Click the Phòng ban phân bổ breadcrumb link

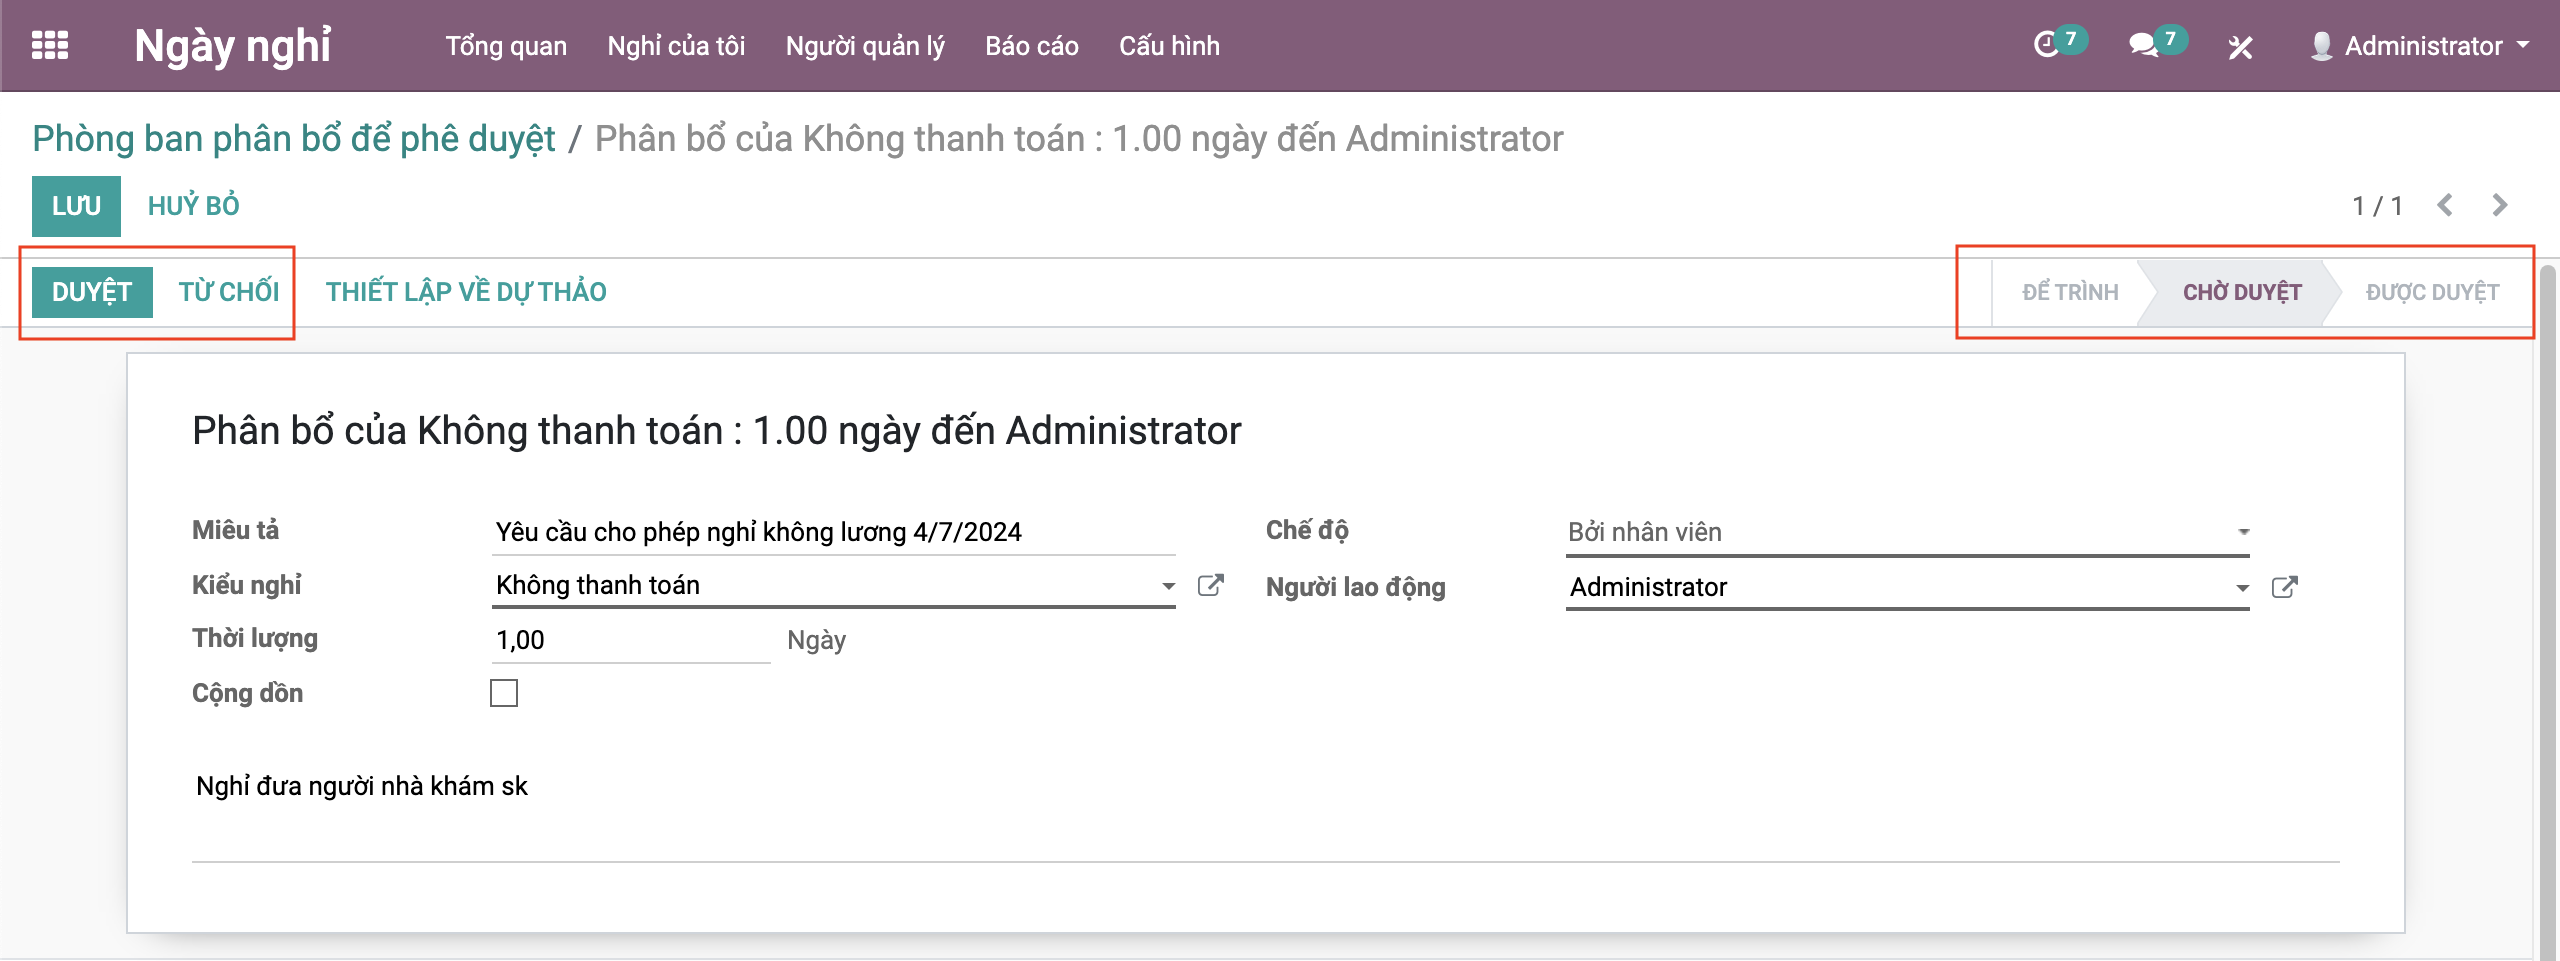pos(293,139)
